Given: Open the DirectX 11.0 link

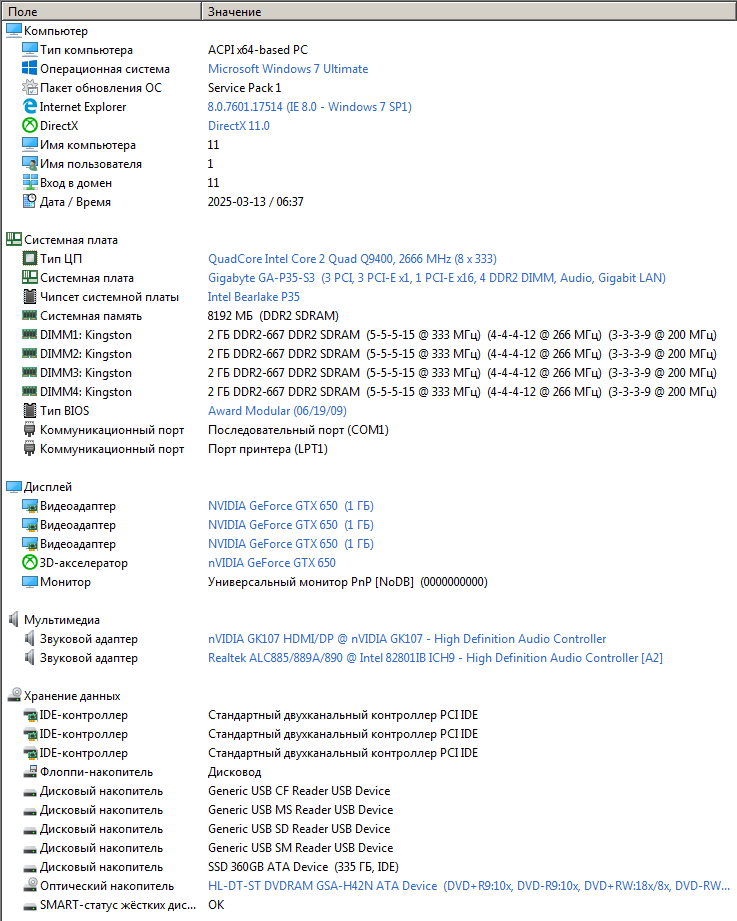Looking at the screenshot, I should tap(238, 126).
